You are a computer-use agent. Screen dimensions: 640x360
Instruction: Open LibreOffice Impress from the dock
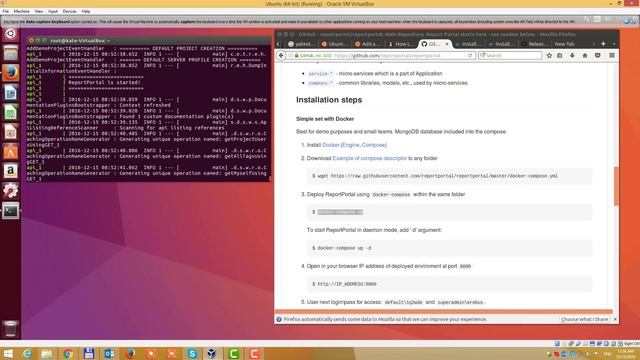(10, 132)
